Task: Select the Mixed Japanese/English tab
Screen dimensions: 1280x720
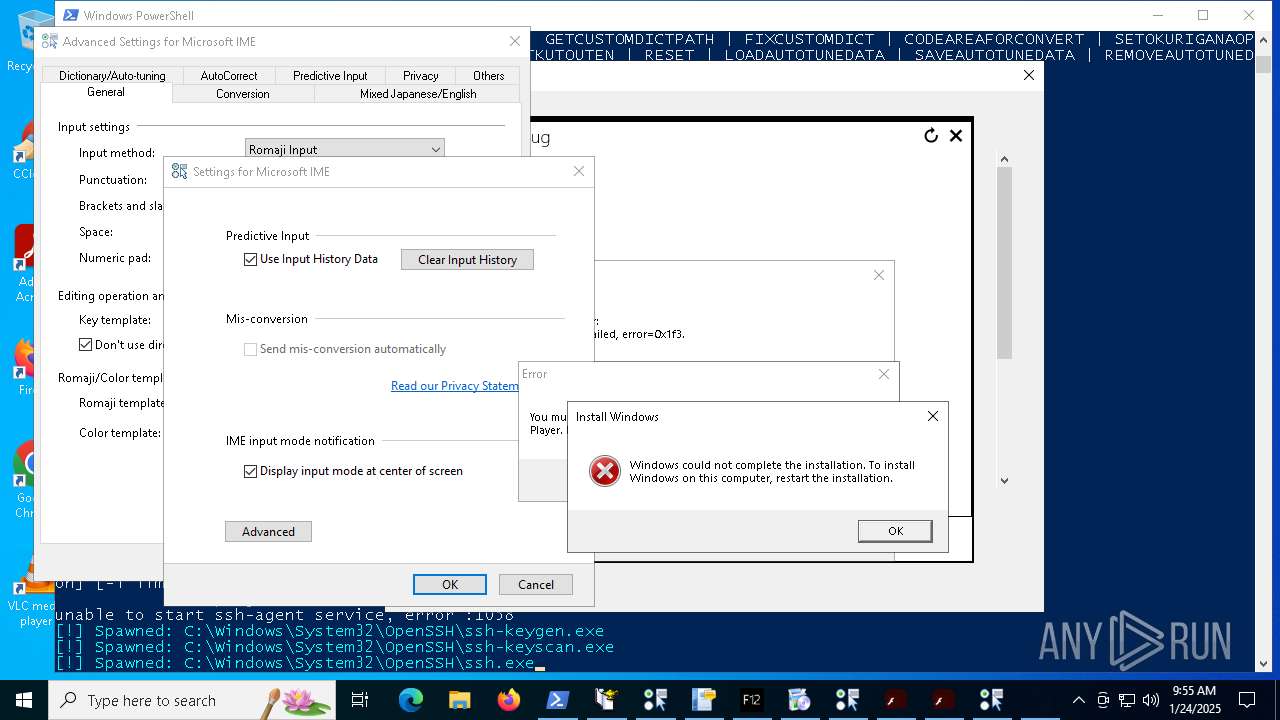Action: click(418, 93)
